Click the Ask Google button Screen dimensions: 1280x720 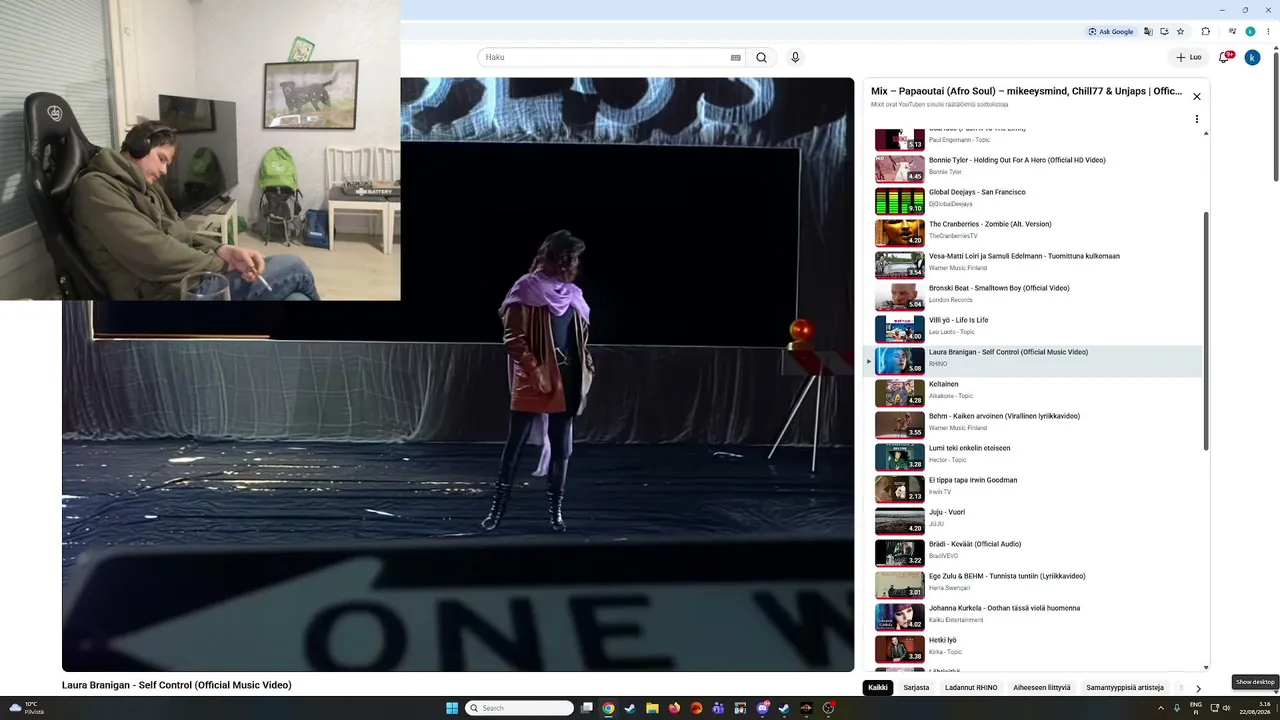point(1111,31)
